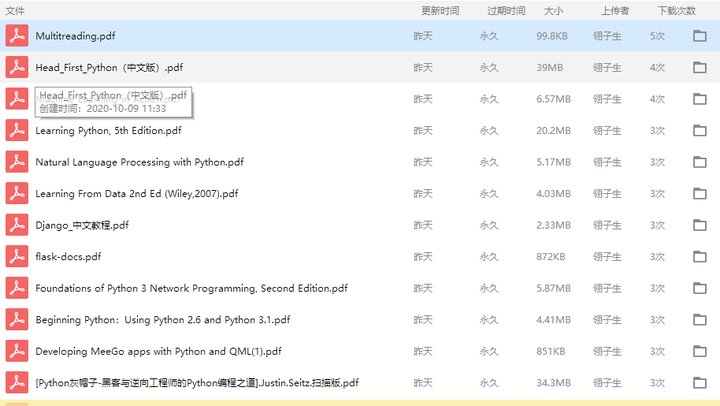Sort by the 下载次数 column header
Image resolution: width=720 pixels, height=406 pixels.
click(x=676, y=10)
